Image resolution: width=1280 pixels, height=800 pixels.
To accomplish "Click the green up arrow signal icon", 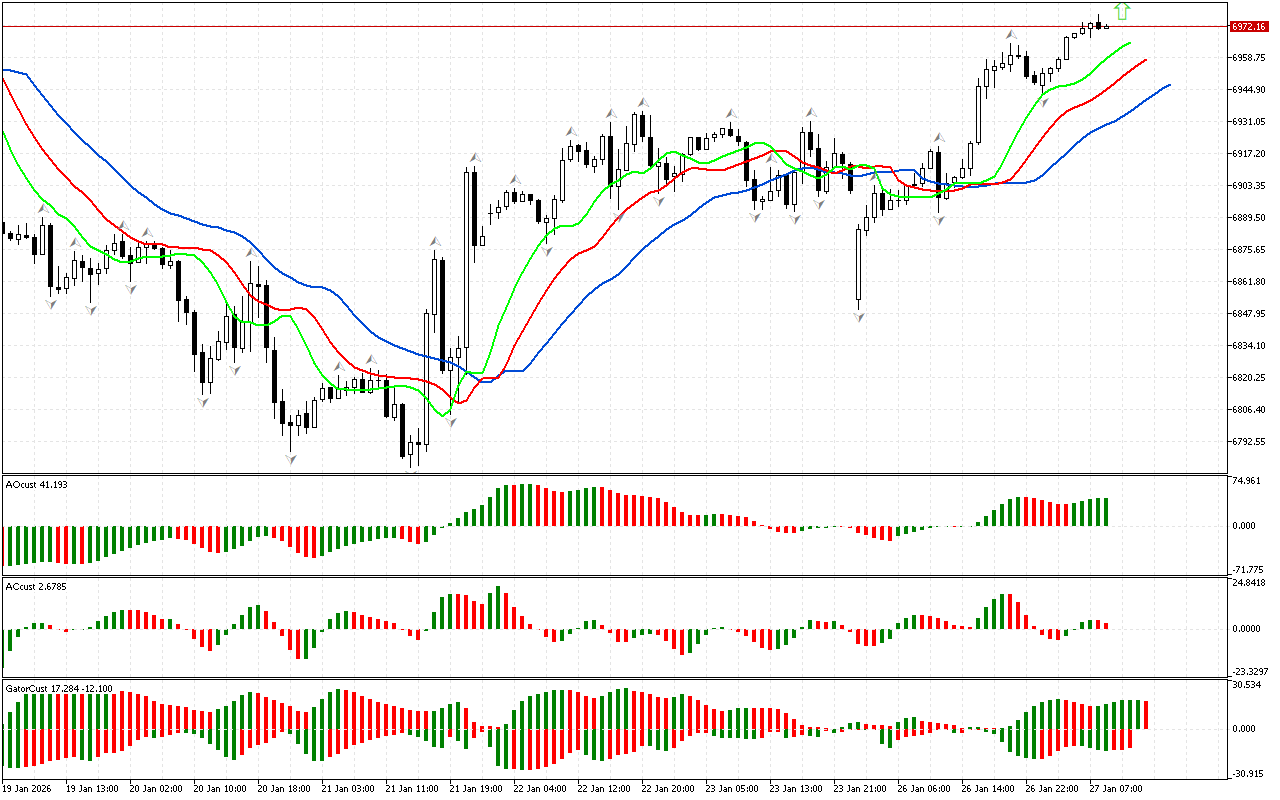I will [x=1122, y=11].
